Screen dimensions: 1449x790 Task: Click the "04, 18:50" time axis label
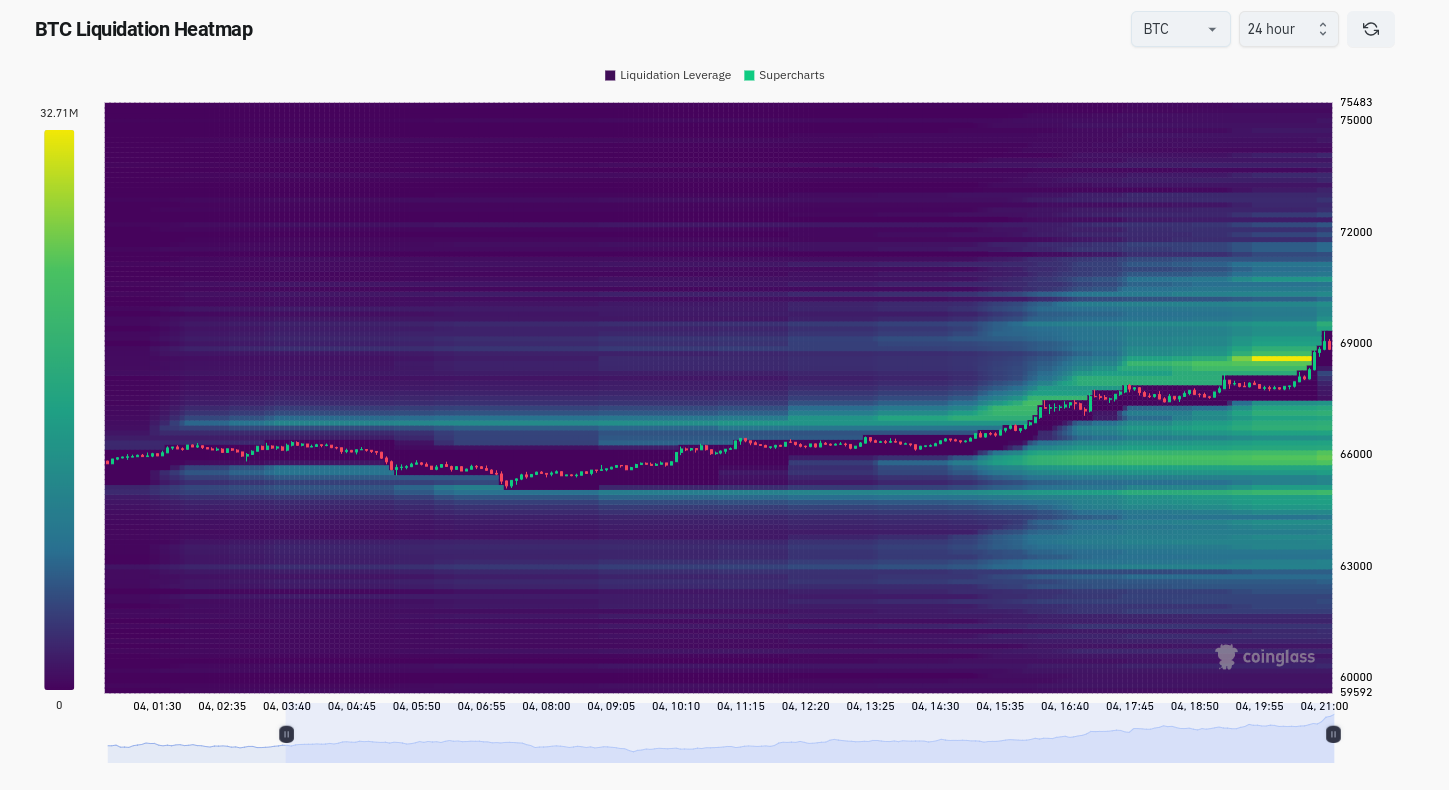(1195, 706)
